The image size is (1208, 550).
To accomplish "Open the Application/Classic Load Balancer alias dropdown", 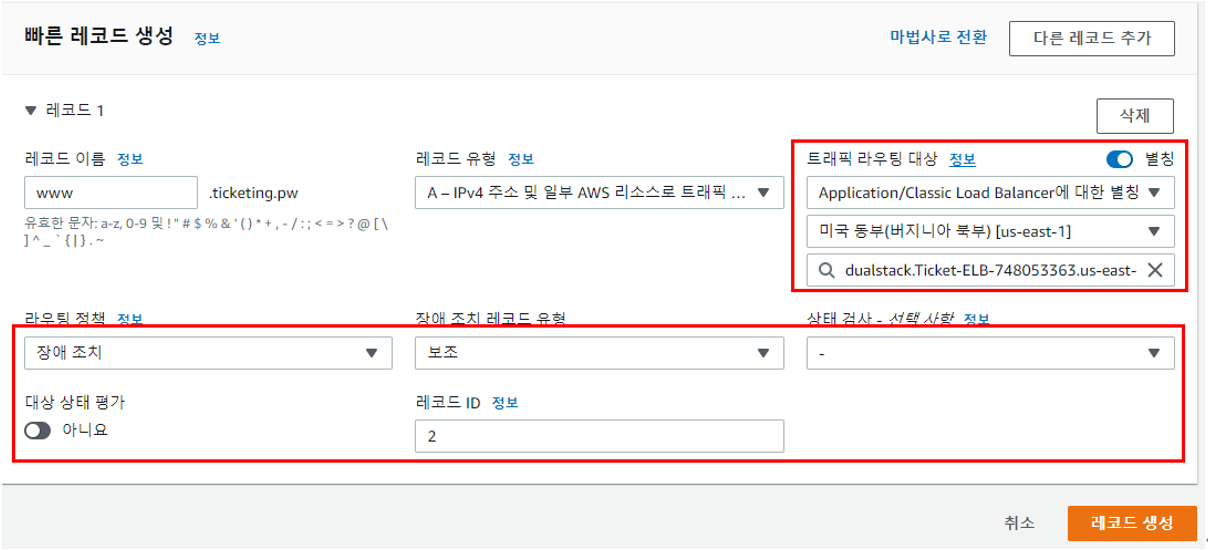I will (990, 192).
